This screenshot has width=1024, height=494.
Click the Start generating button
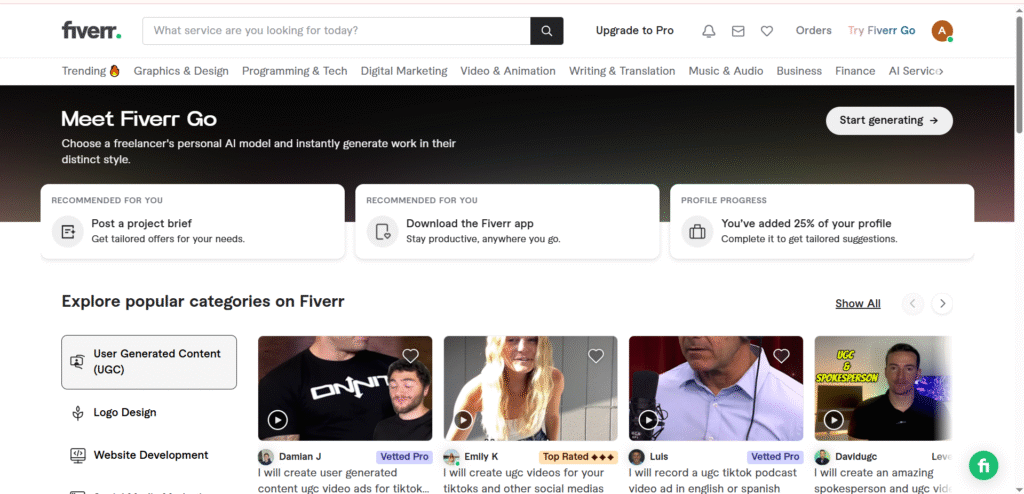coord(889,120)
